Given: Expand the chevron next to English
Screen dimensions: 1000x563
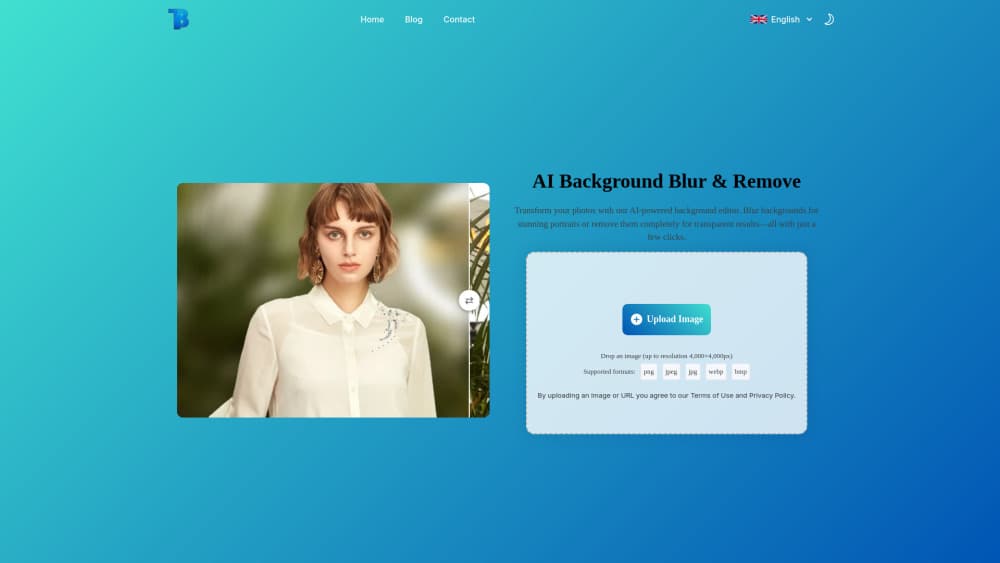Looking at the screenshot, I should (809, 19).
